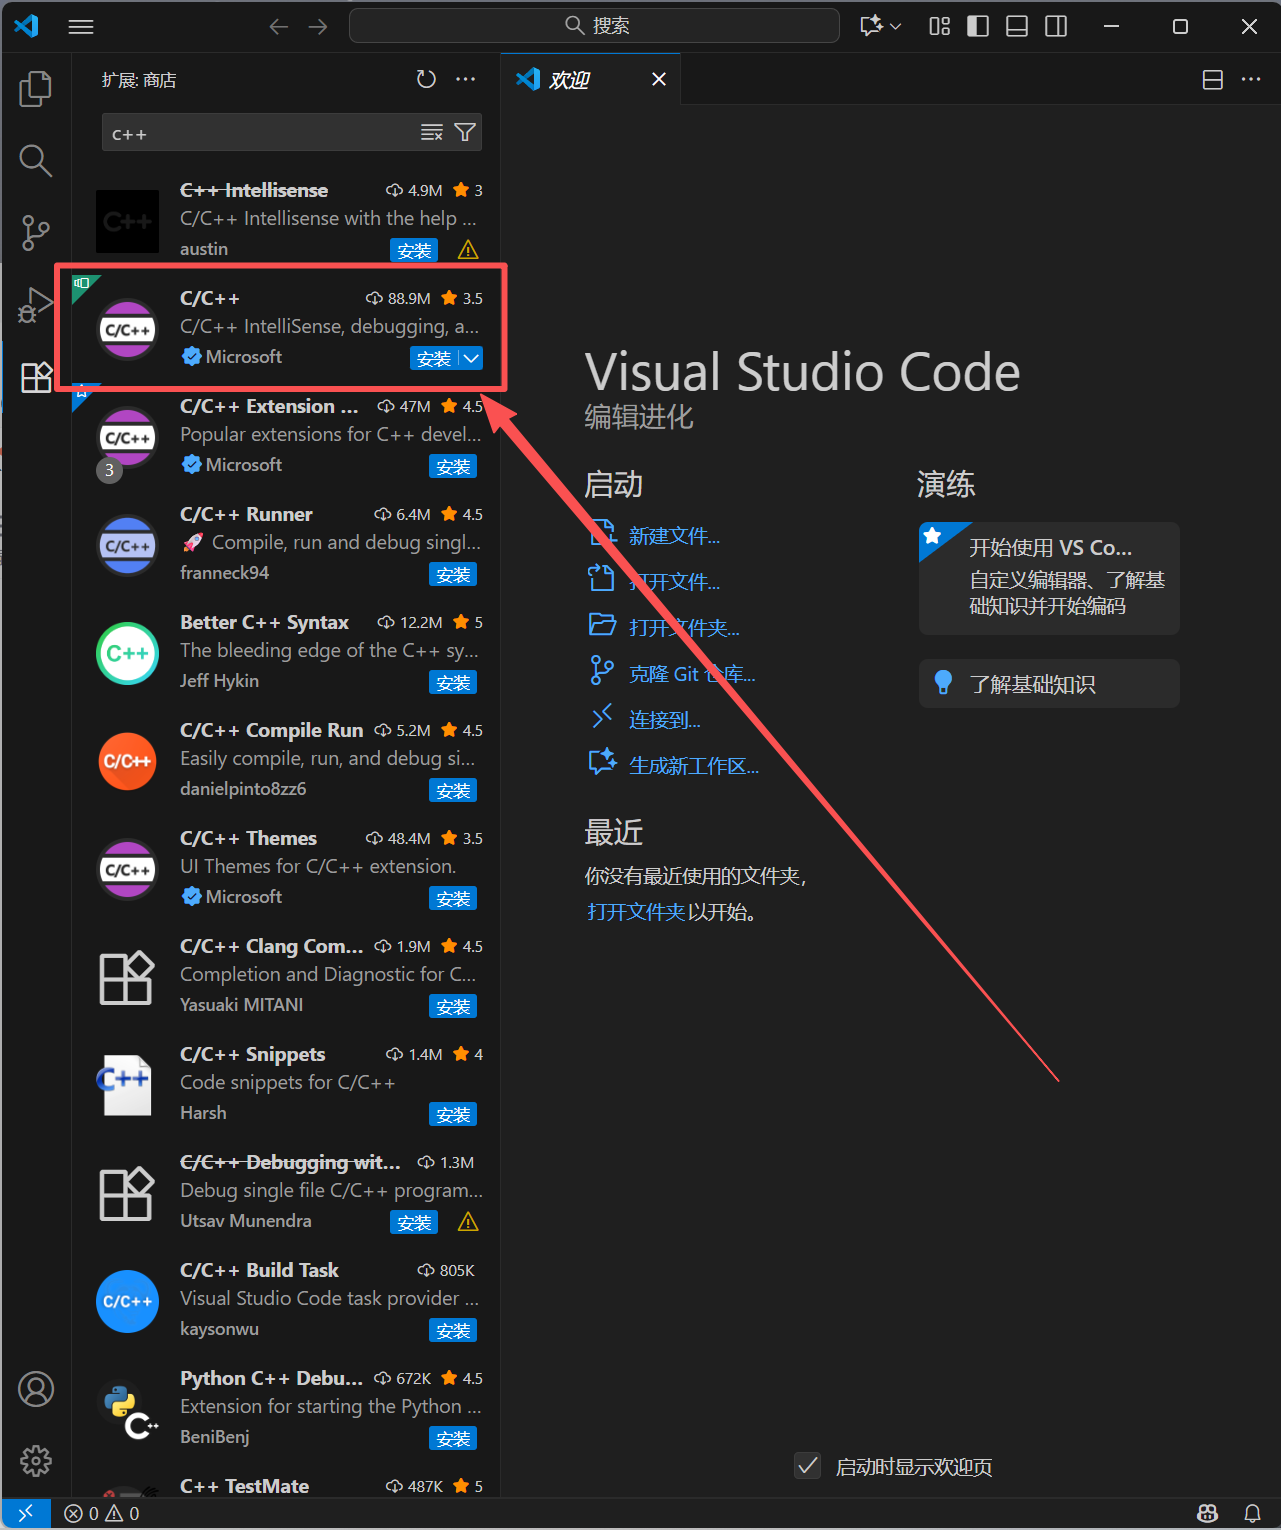Open the Source Control view
Image resolution: width=1281 pixels, height=1530 pixels.
click(x=36, y=232)
